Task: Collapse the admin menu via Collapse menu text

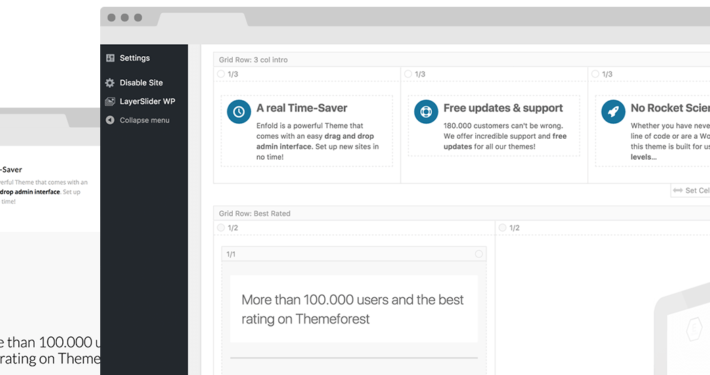Action: tap(144, 120)
